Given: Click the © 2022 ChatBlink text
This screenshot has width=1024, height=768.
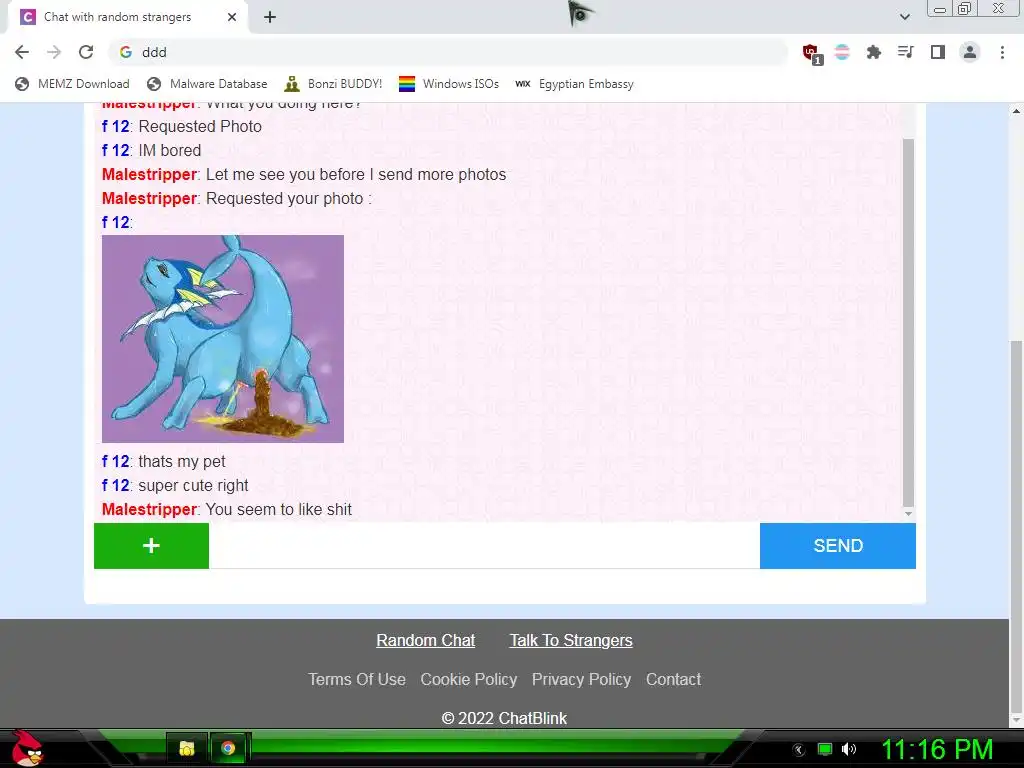Looking at the screenshot, I should [504, 718].
